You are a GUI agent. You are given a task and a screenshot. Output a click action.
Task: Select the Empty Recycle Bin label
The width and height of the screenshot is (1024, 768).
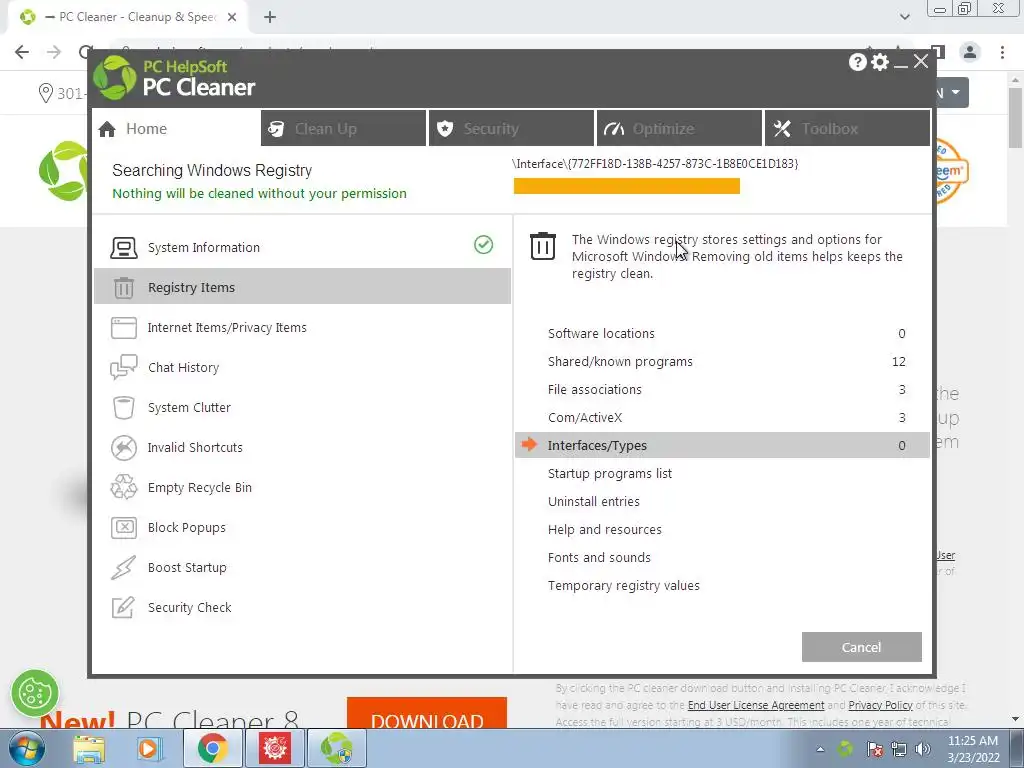tap(200, 487)
